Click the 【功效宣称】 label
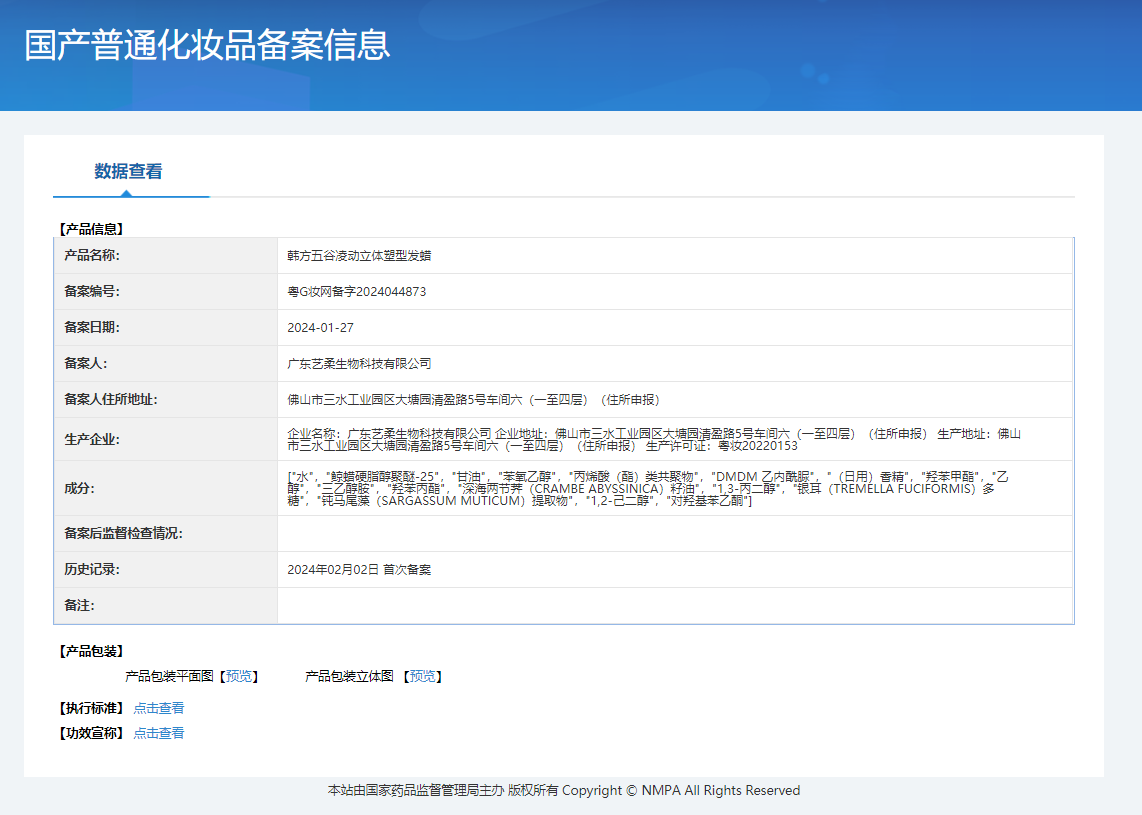This screenshot has height=815, width=1142. (x=91, y=733)
